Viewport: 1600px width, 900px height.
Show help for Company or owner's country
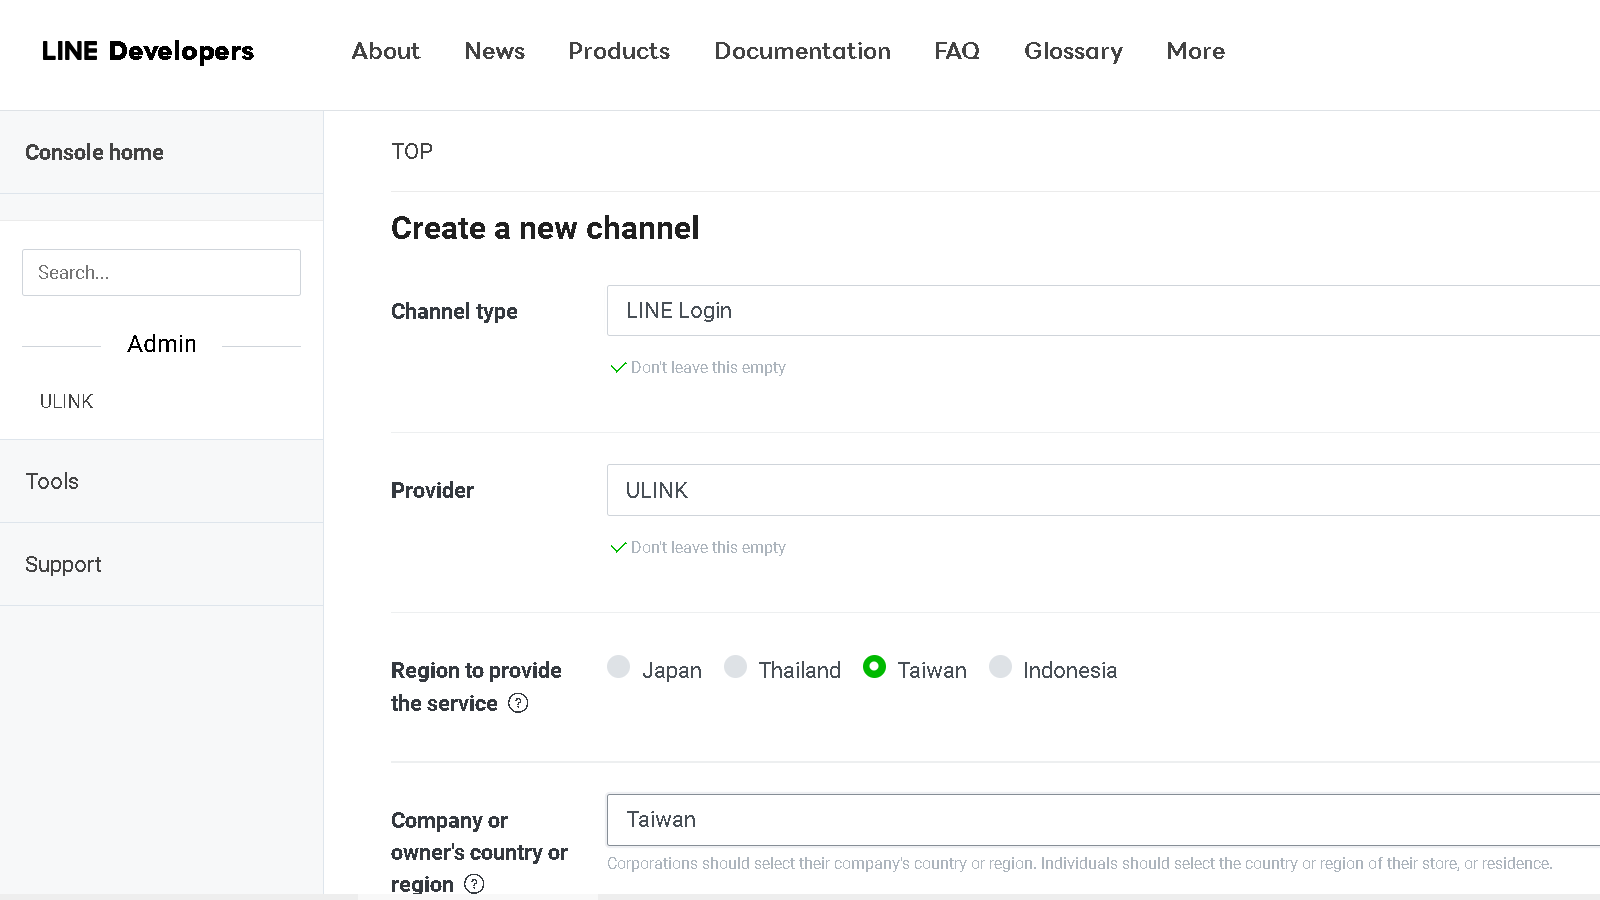click(475, 884)
